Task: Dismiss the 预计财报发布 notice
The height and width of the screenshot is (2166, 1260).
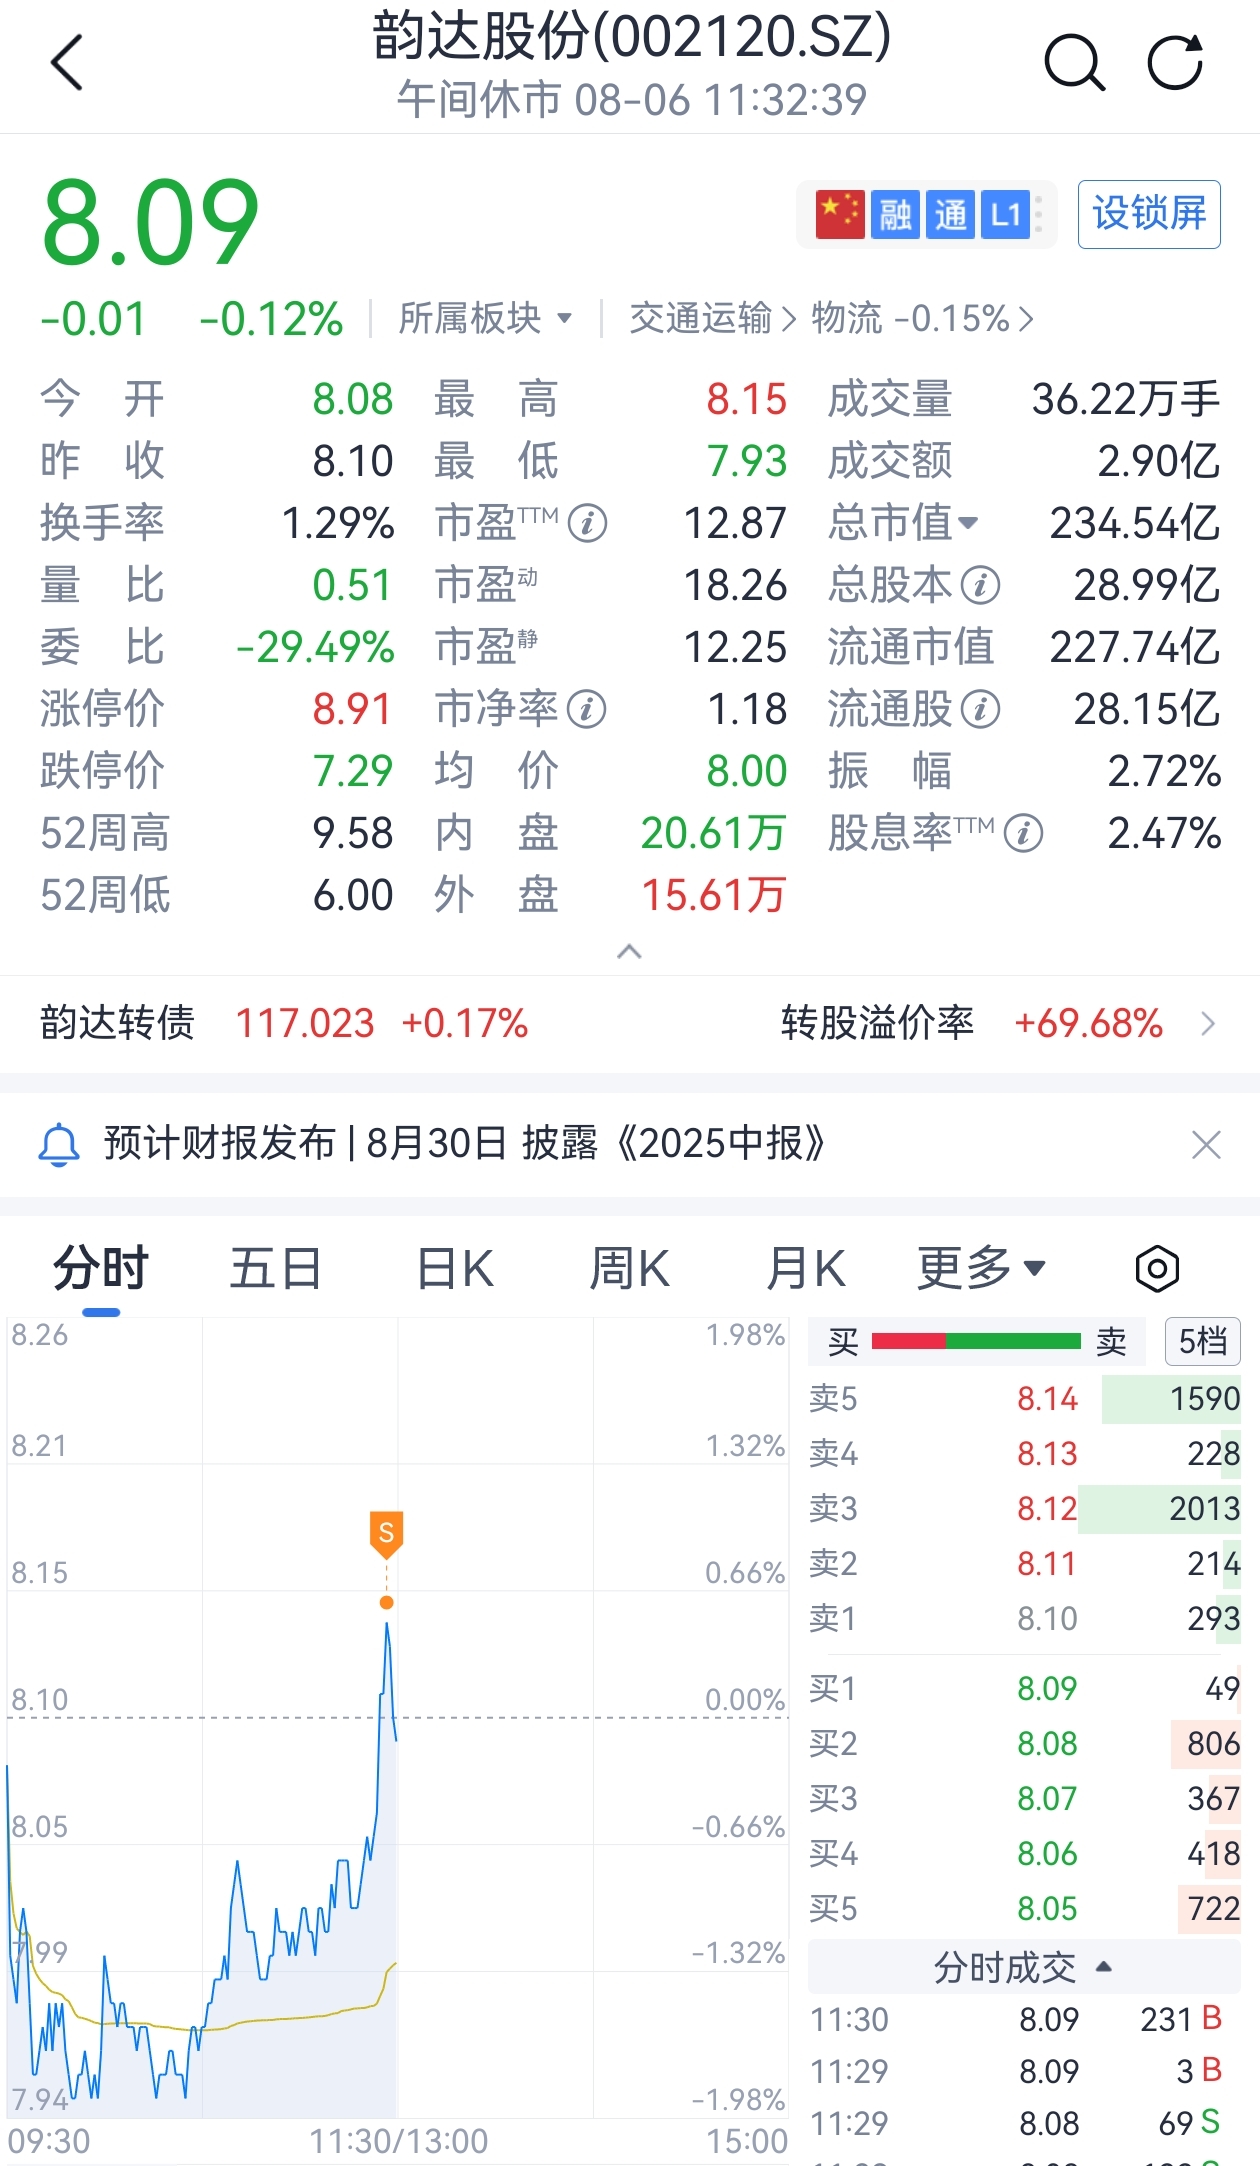Action: 1206,1144
